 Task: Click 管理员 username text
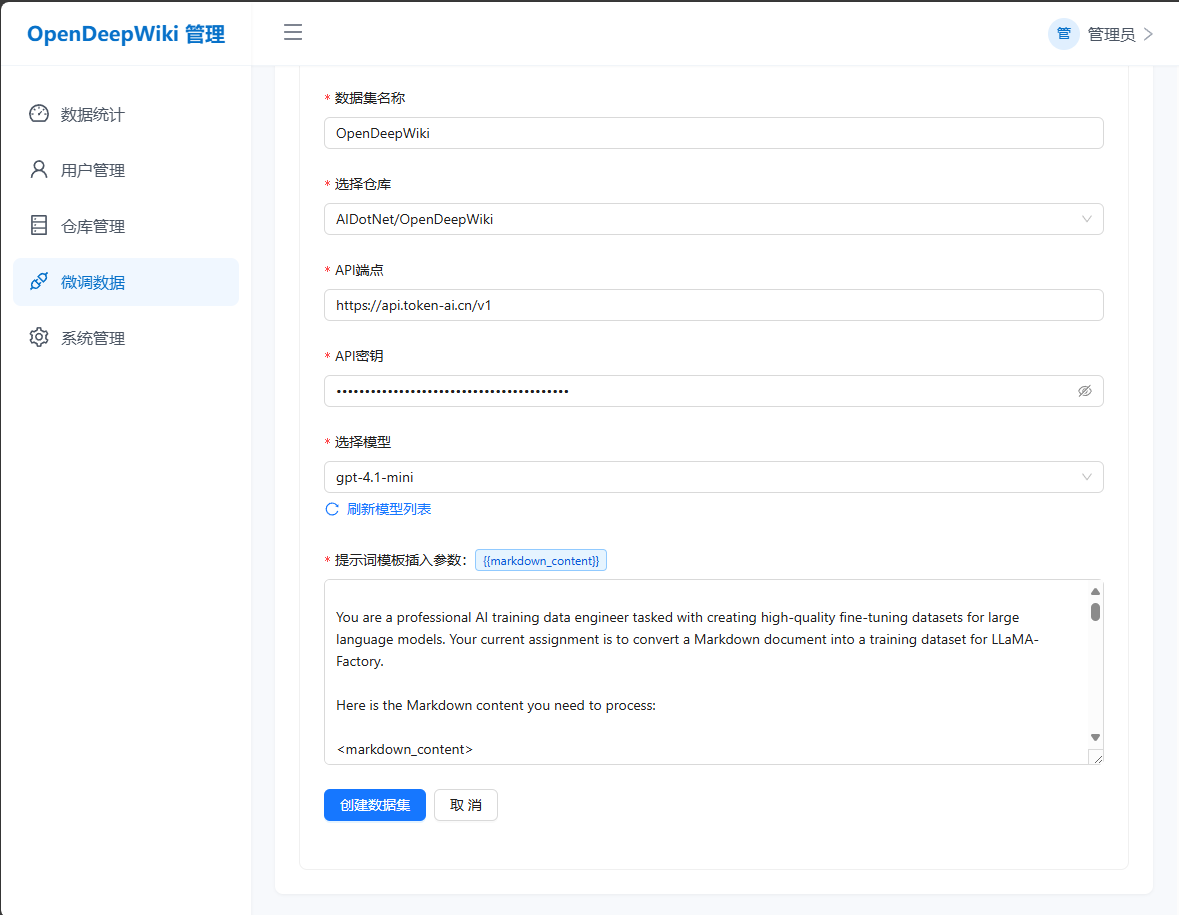tap(1111, 34)
